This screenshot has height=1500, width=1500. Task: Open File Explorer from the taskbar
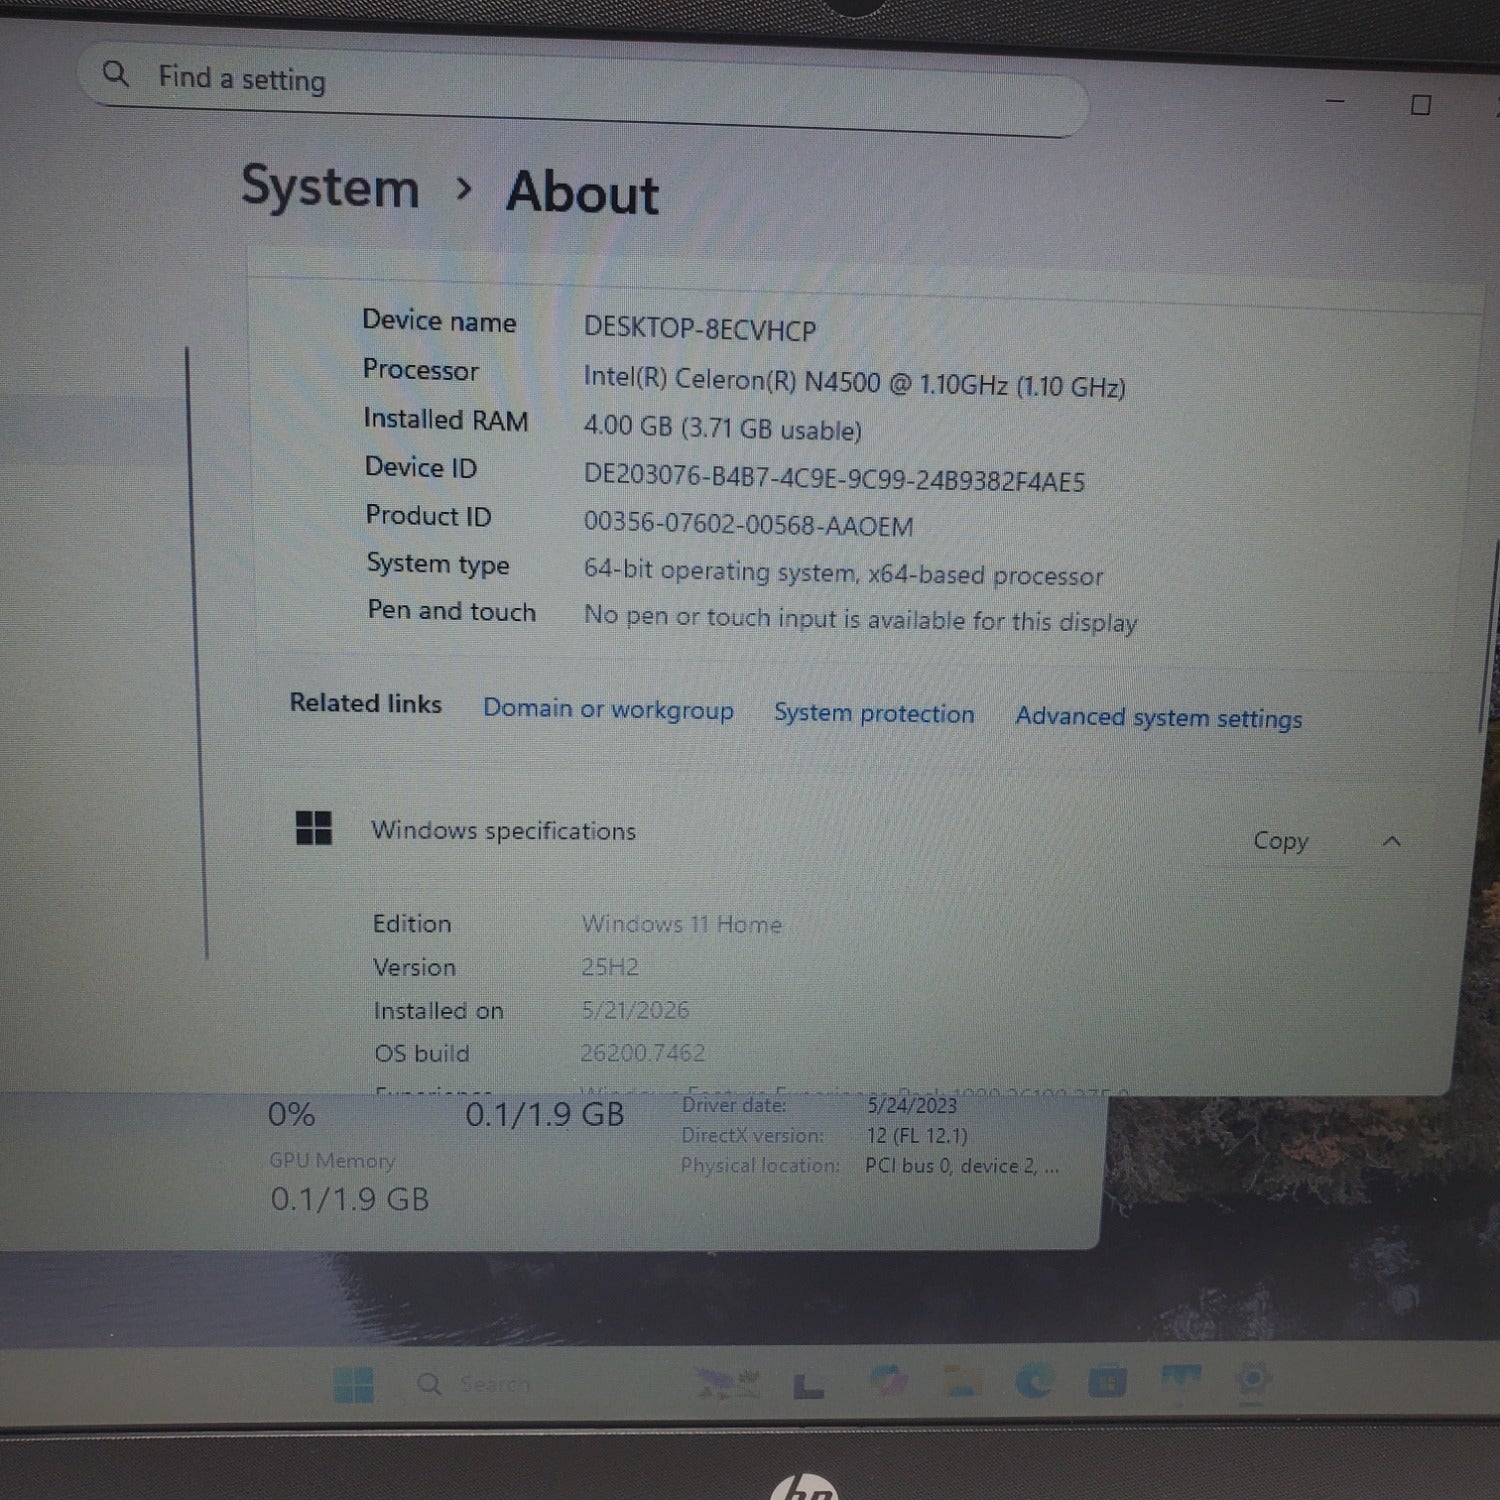click(963, 1381)
